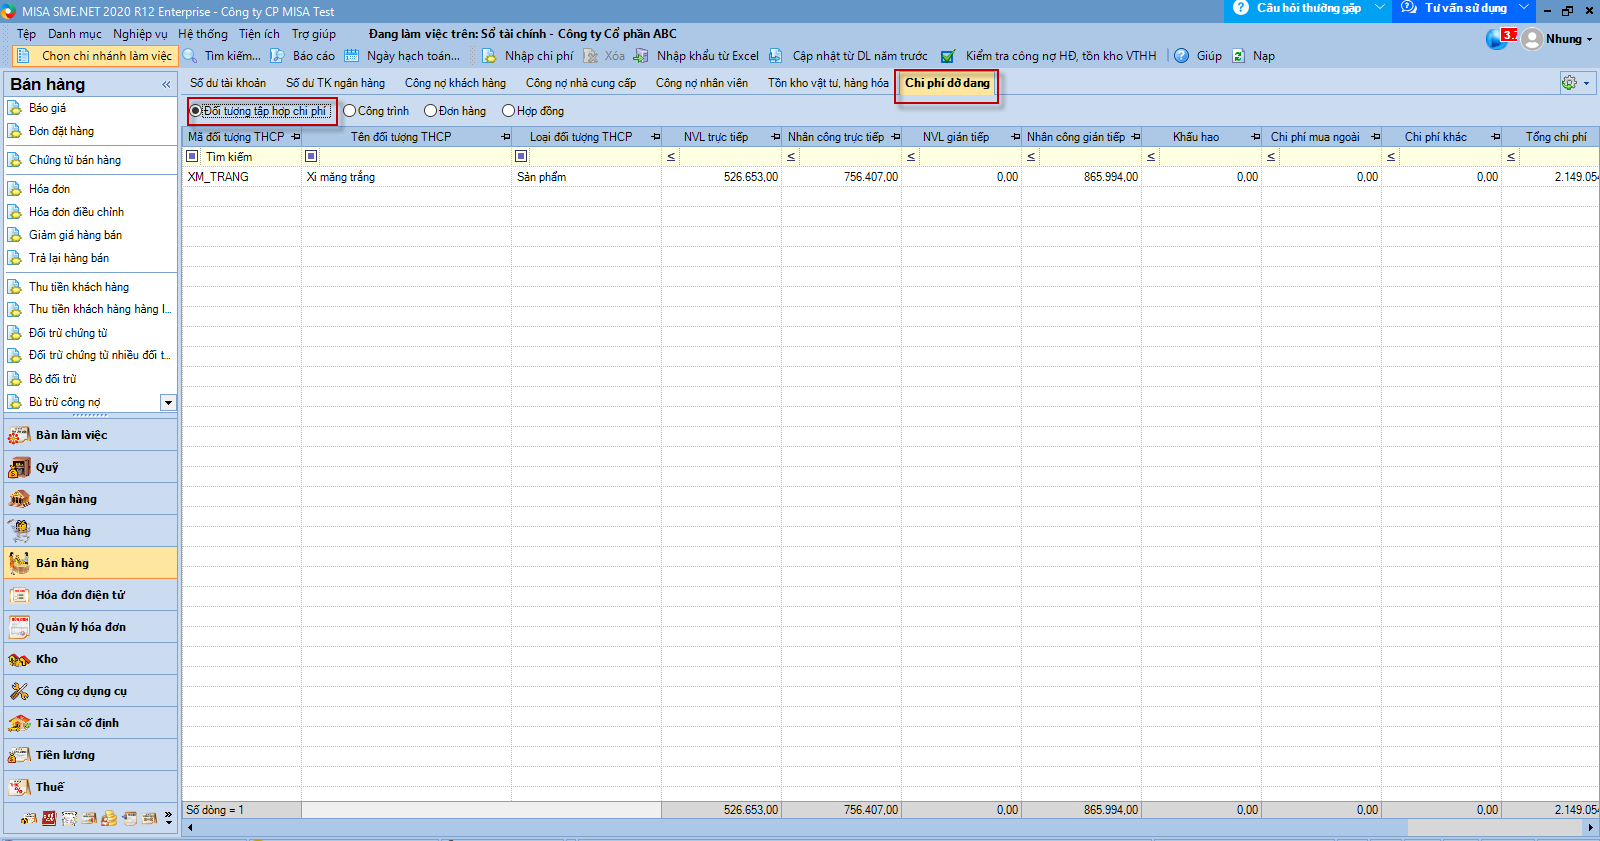Select Công trình radio button
The height and width of the screenshot is (841, 1600).
click(x=350, y=111)
